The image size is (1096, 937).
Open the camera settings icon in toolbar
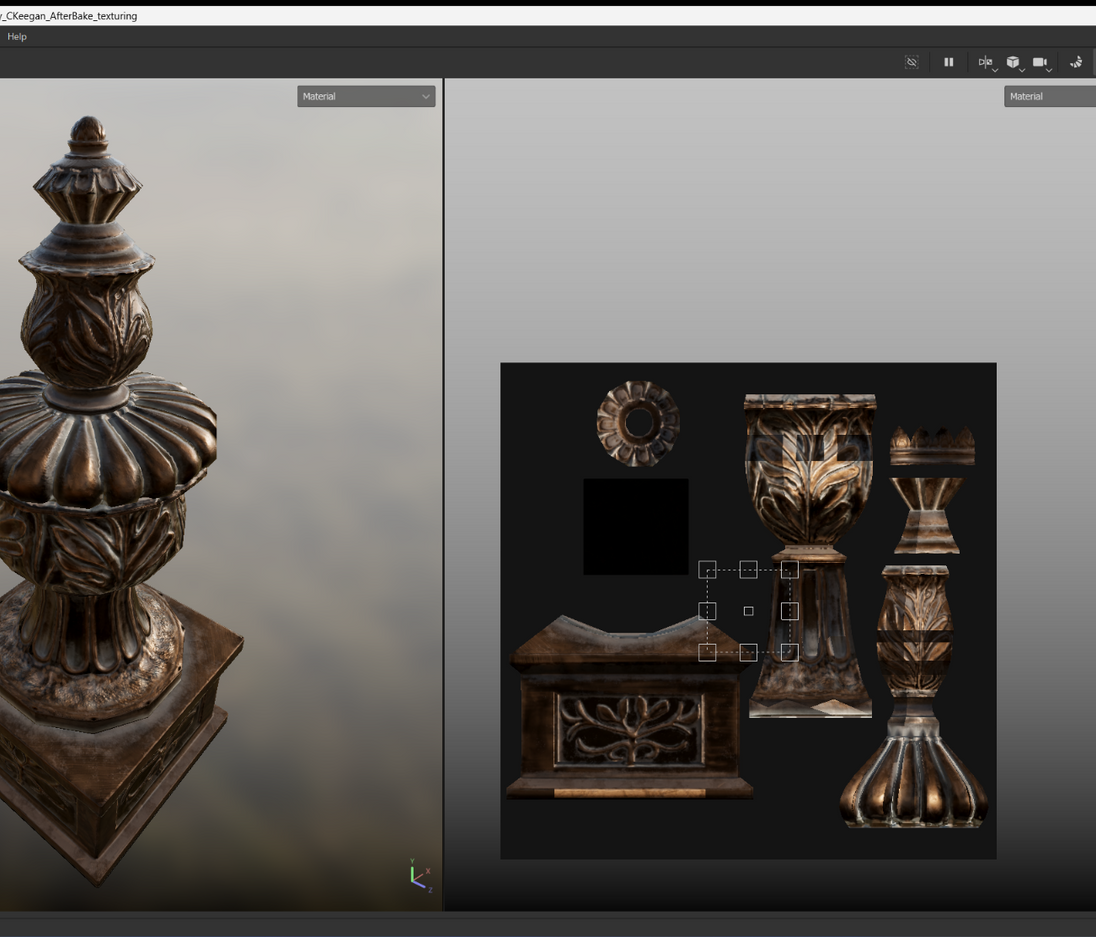click(1040, 62)
